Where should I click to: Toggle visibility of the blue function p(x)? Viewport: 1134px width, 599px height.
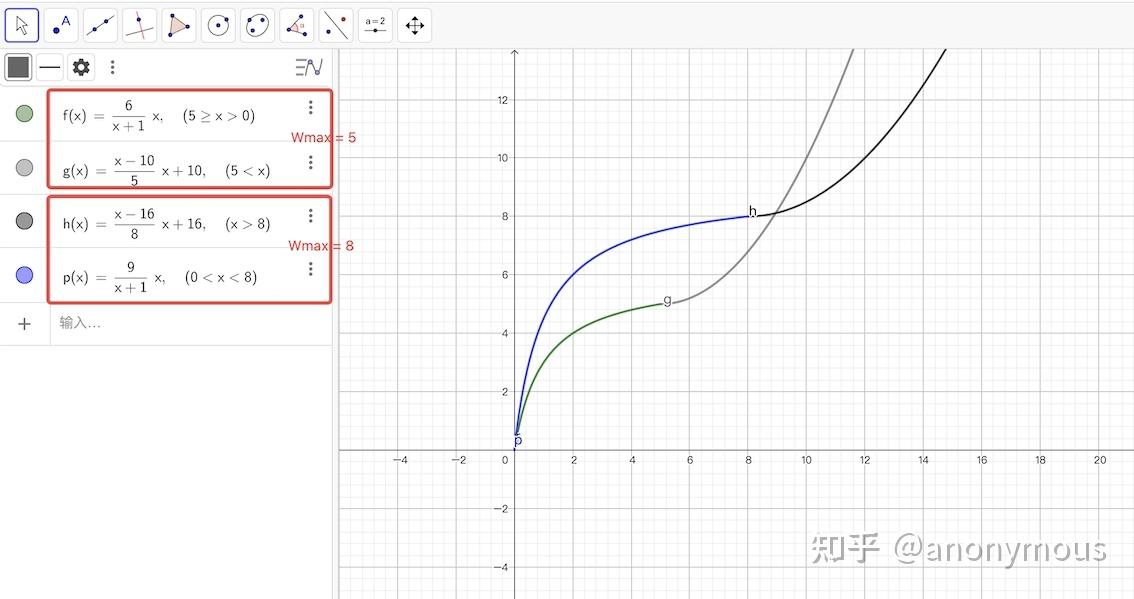24,274
